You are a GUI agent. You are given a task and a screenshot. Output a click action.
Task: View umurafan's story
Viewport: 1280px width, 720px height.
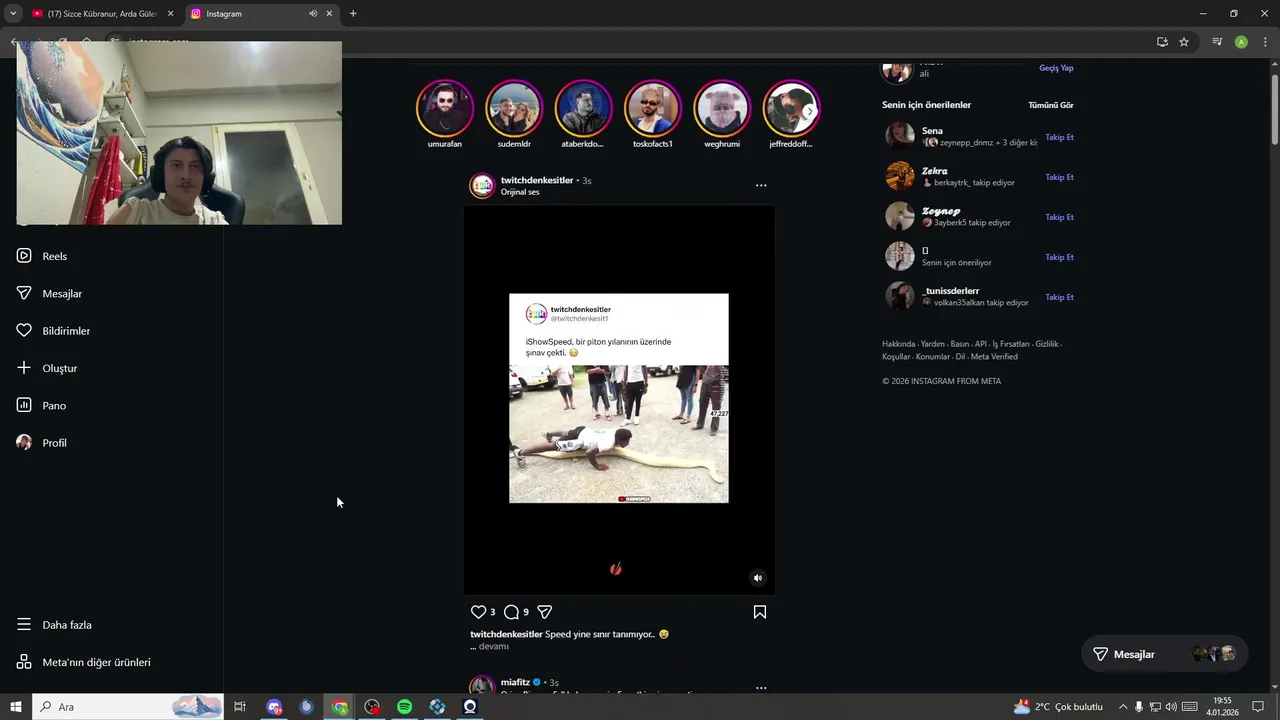(x=445, y=109)
